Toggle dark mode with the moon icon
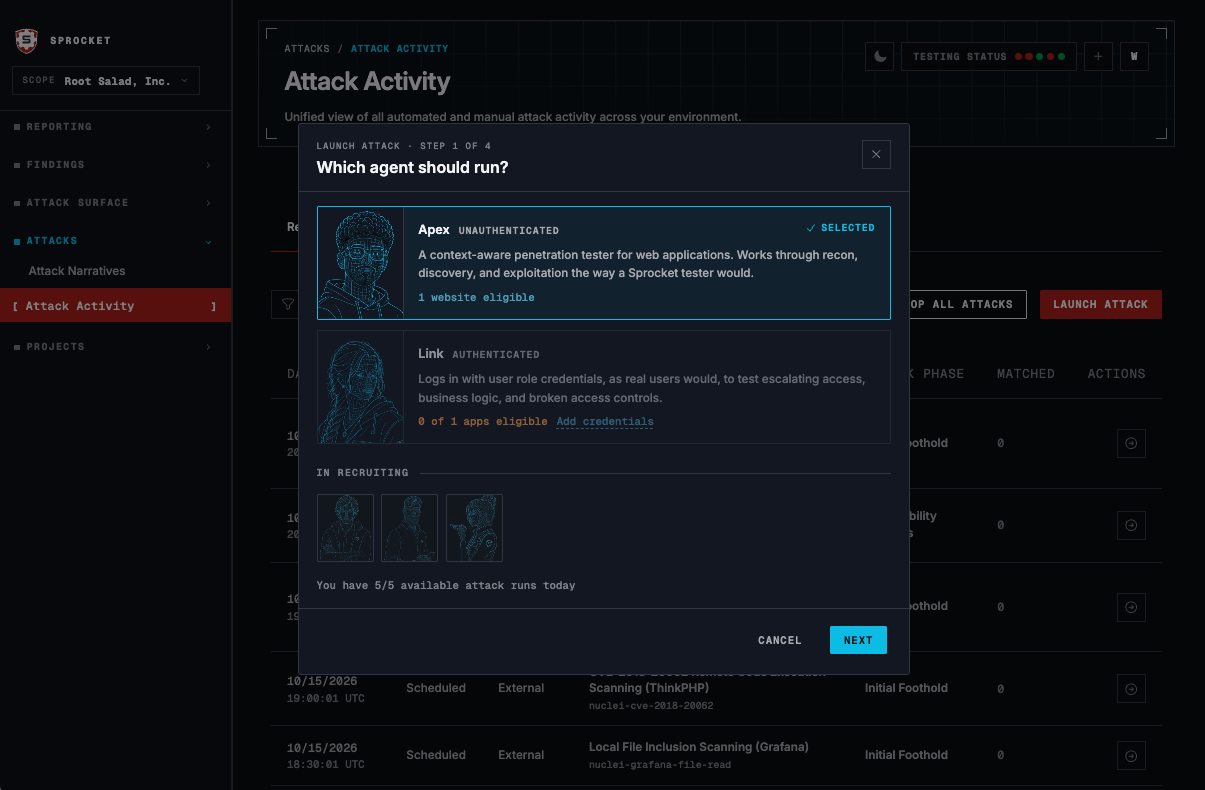1205x790 pixels. tap(880, 57)
